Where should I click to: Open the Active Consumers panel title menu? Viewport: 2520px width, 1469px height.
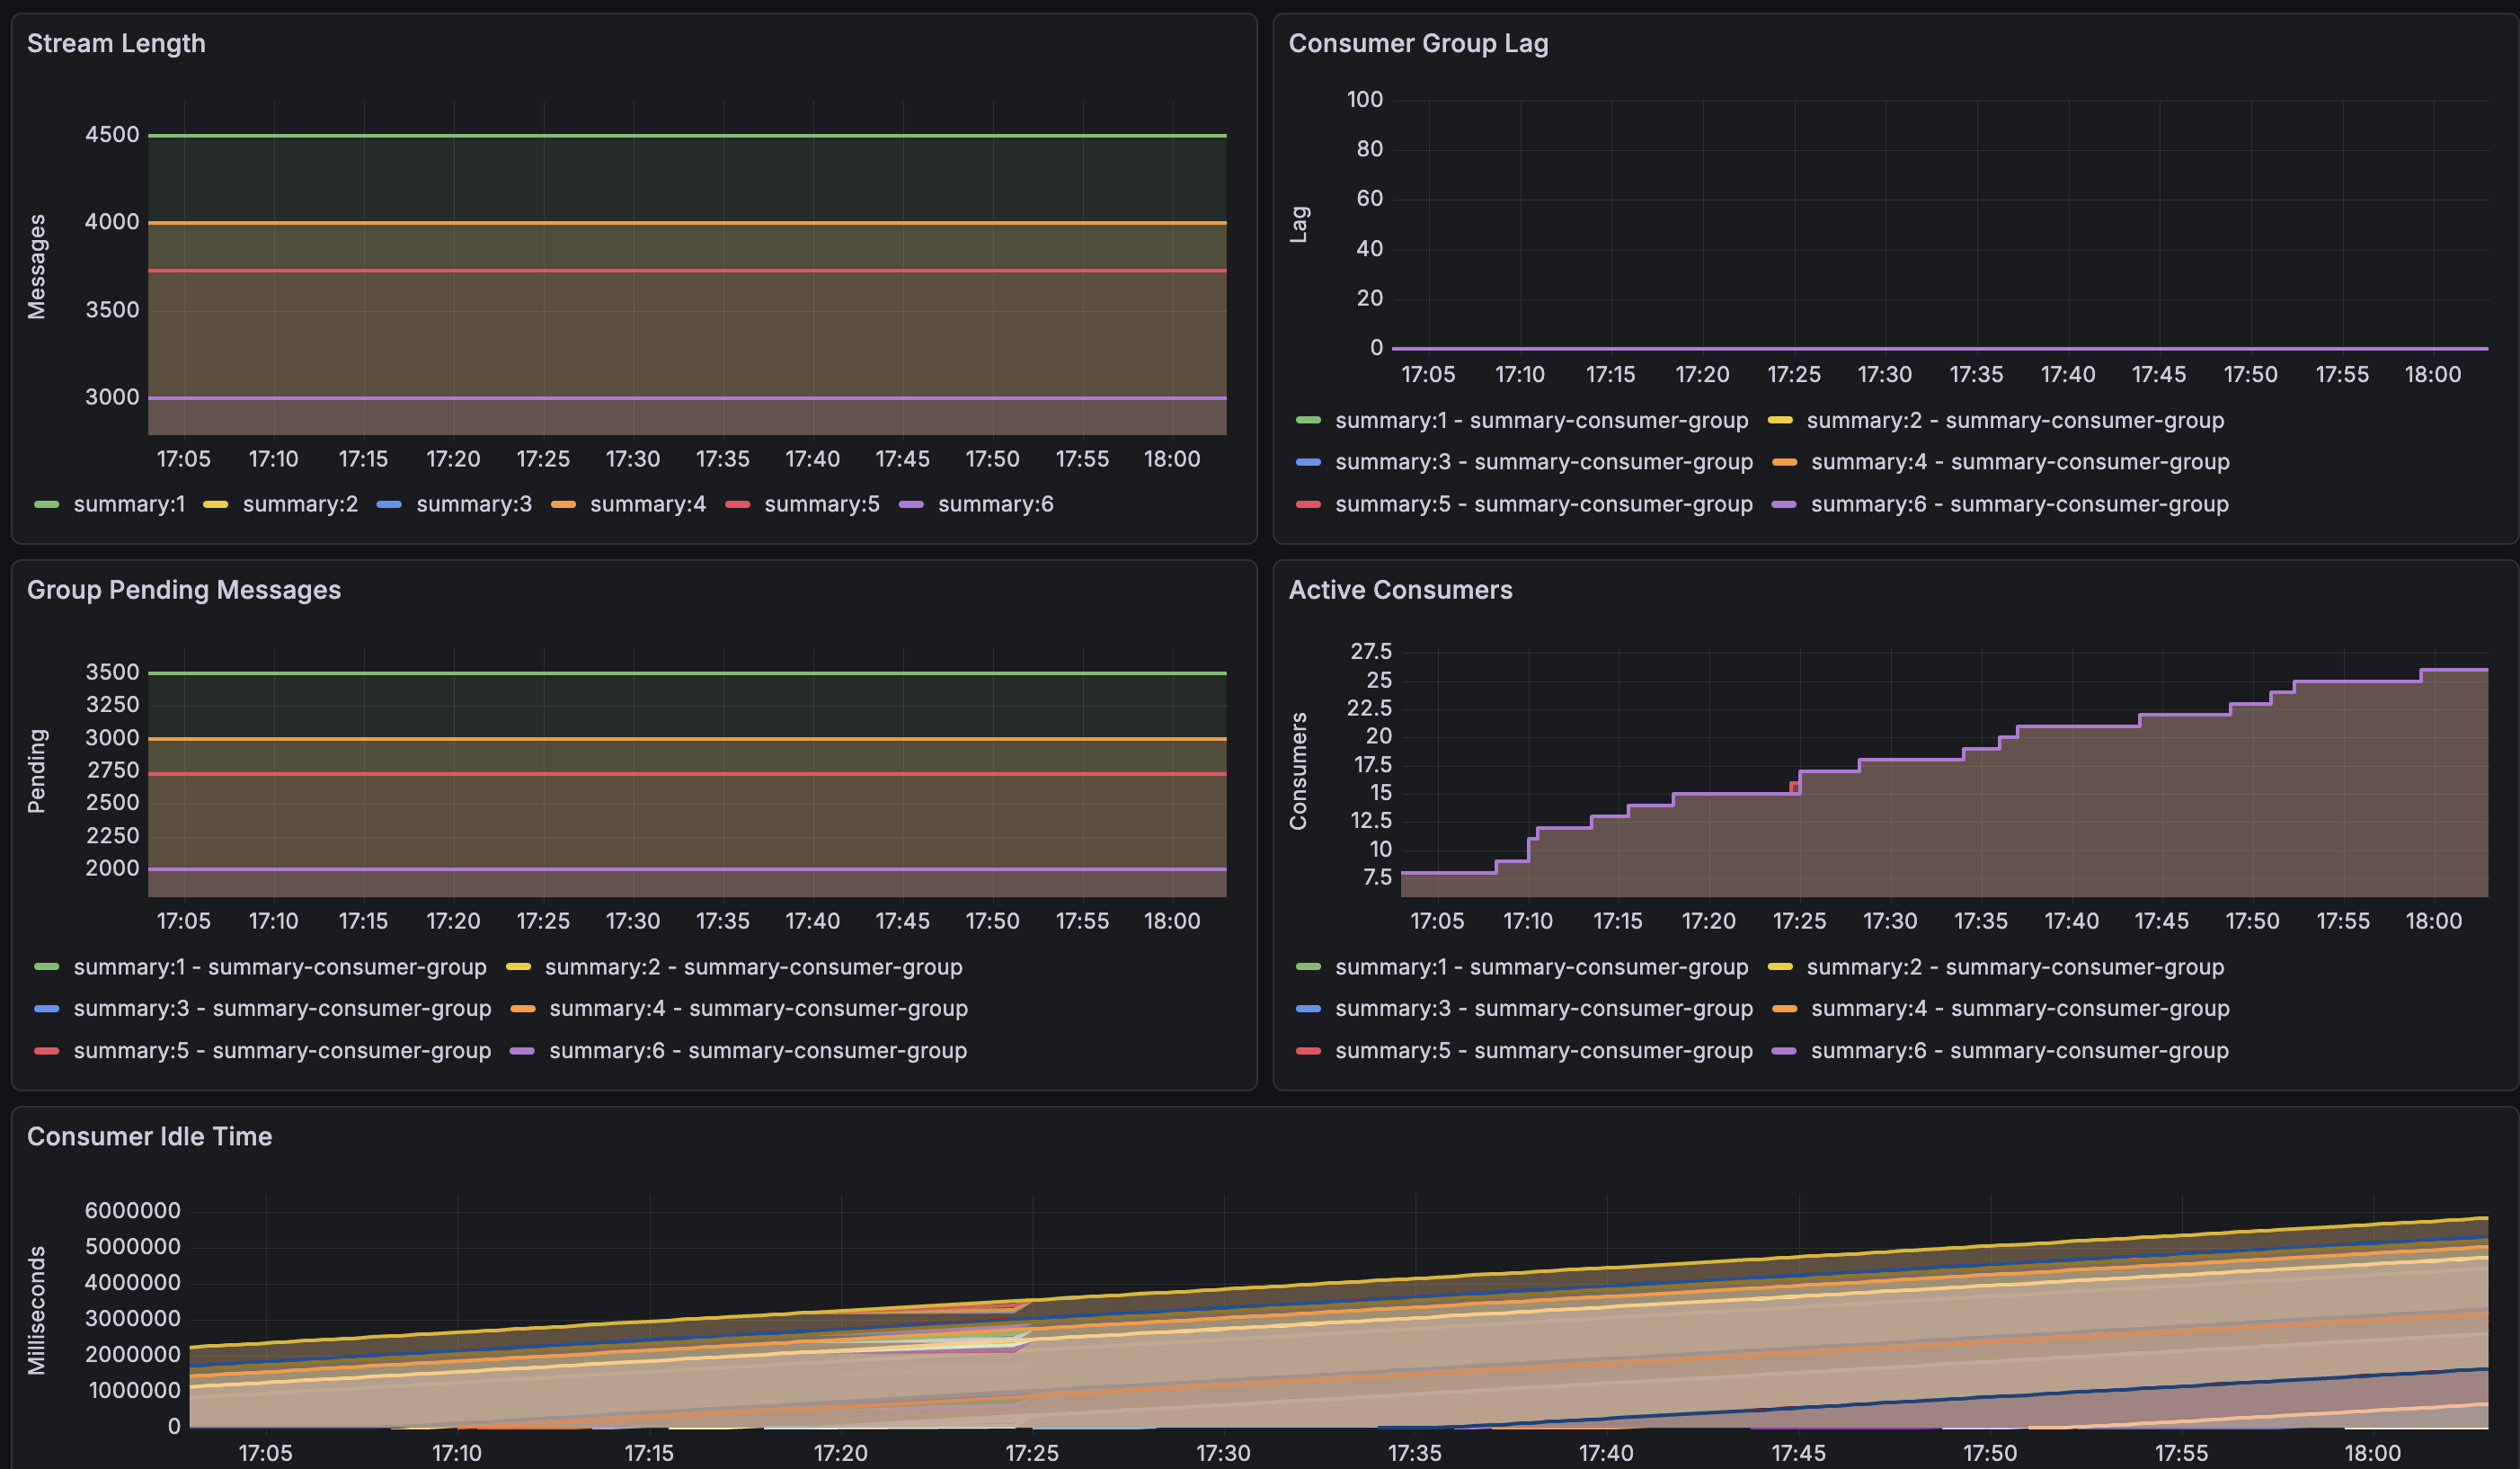pos(1399,590)
